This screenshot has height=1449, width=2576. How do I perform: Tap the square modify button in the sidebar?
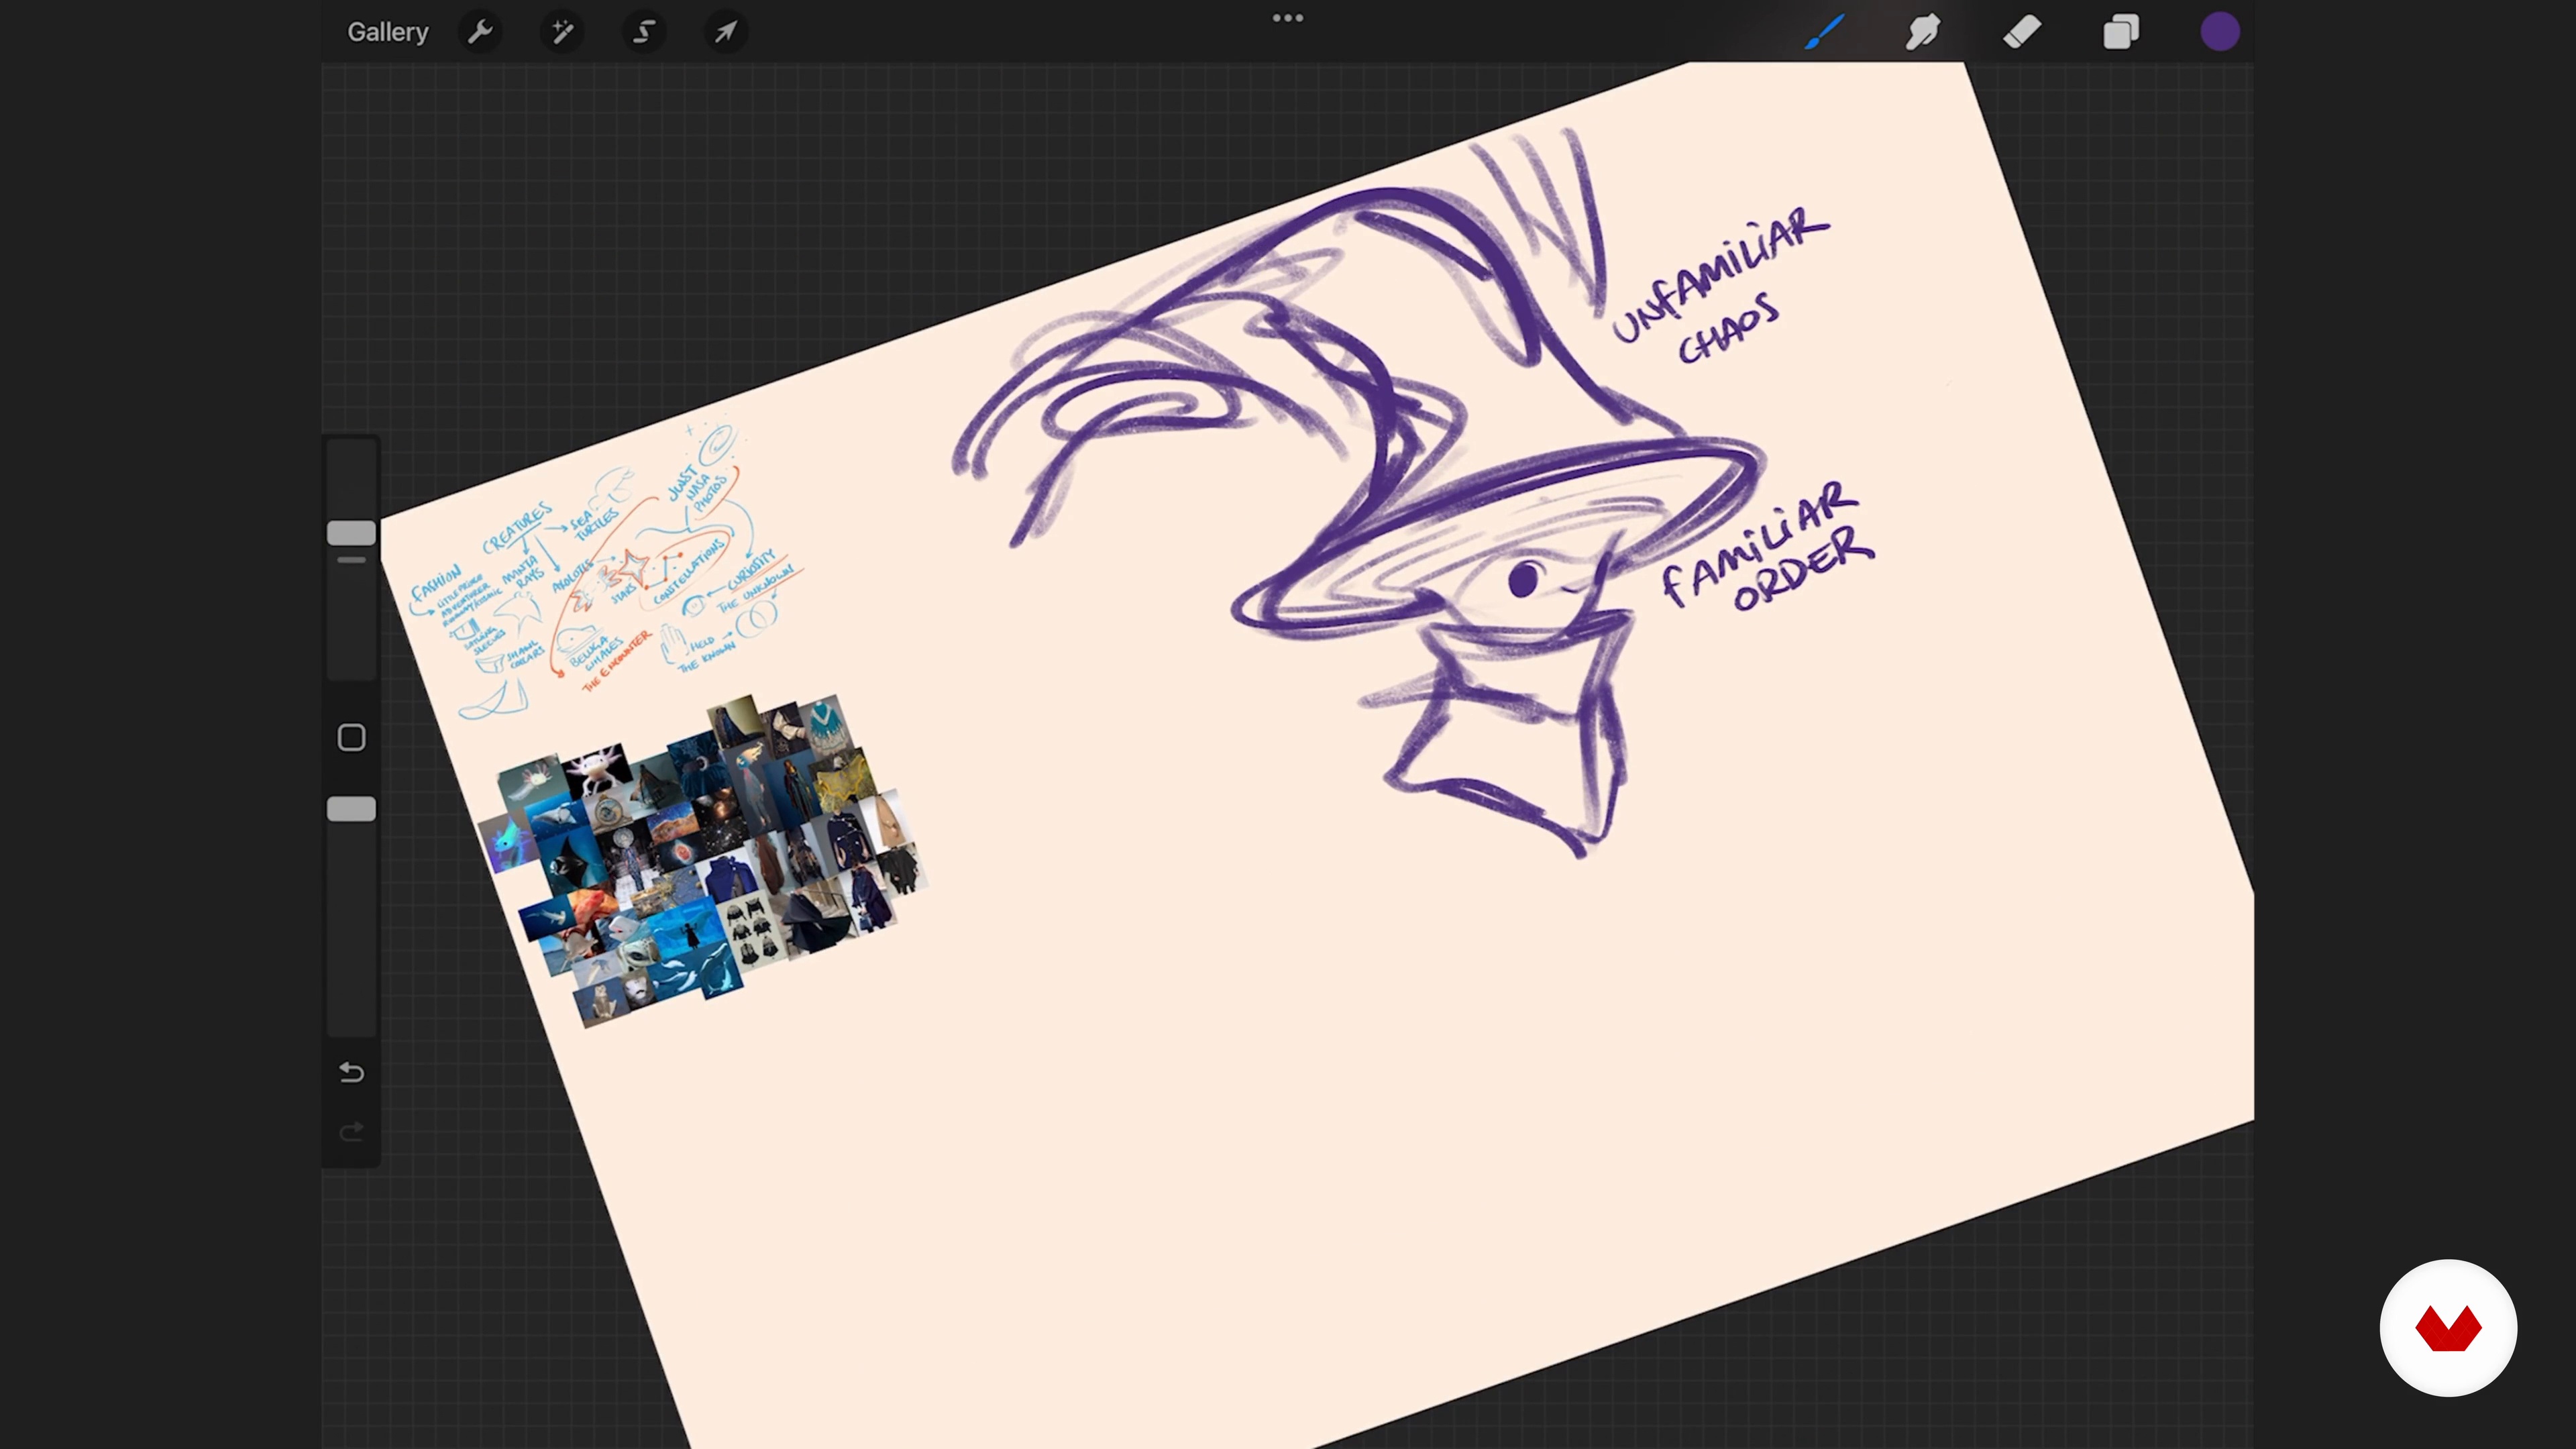351,738
